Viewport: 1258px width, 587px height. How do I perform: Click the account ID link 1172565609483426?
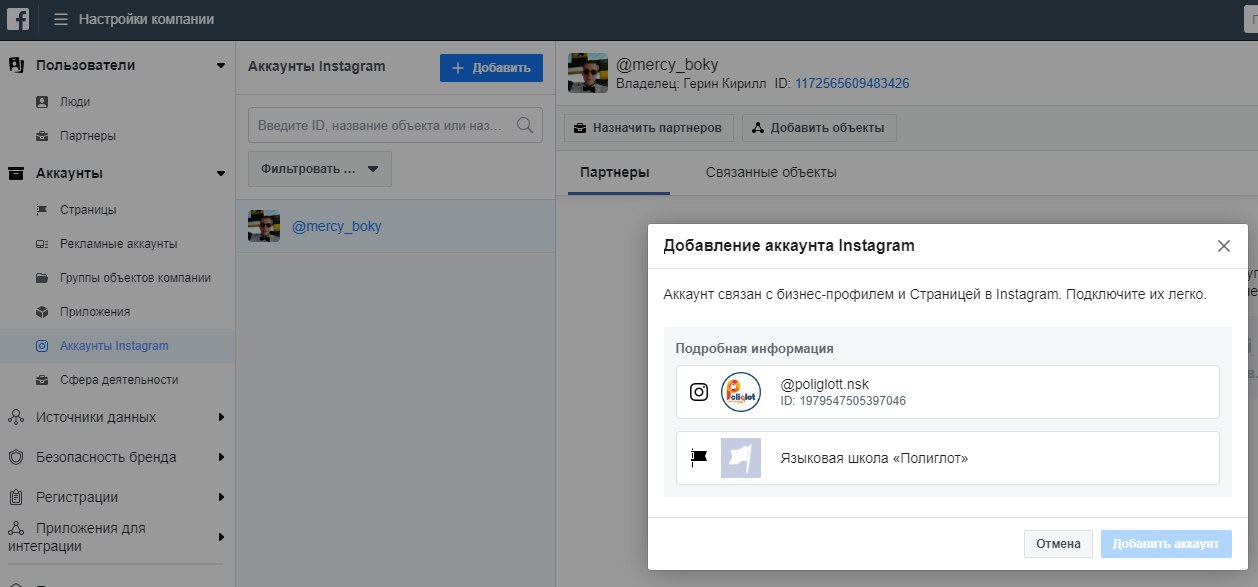click(852, 83)
